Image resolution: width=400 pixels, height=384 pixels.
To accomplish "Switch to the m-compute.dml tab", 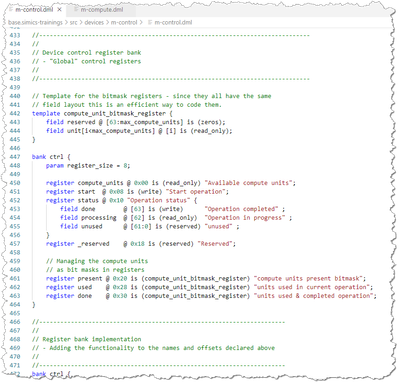I will click(x=101, y=10).
